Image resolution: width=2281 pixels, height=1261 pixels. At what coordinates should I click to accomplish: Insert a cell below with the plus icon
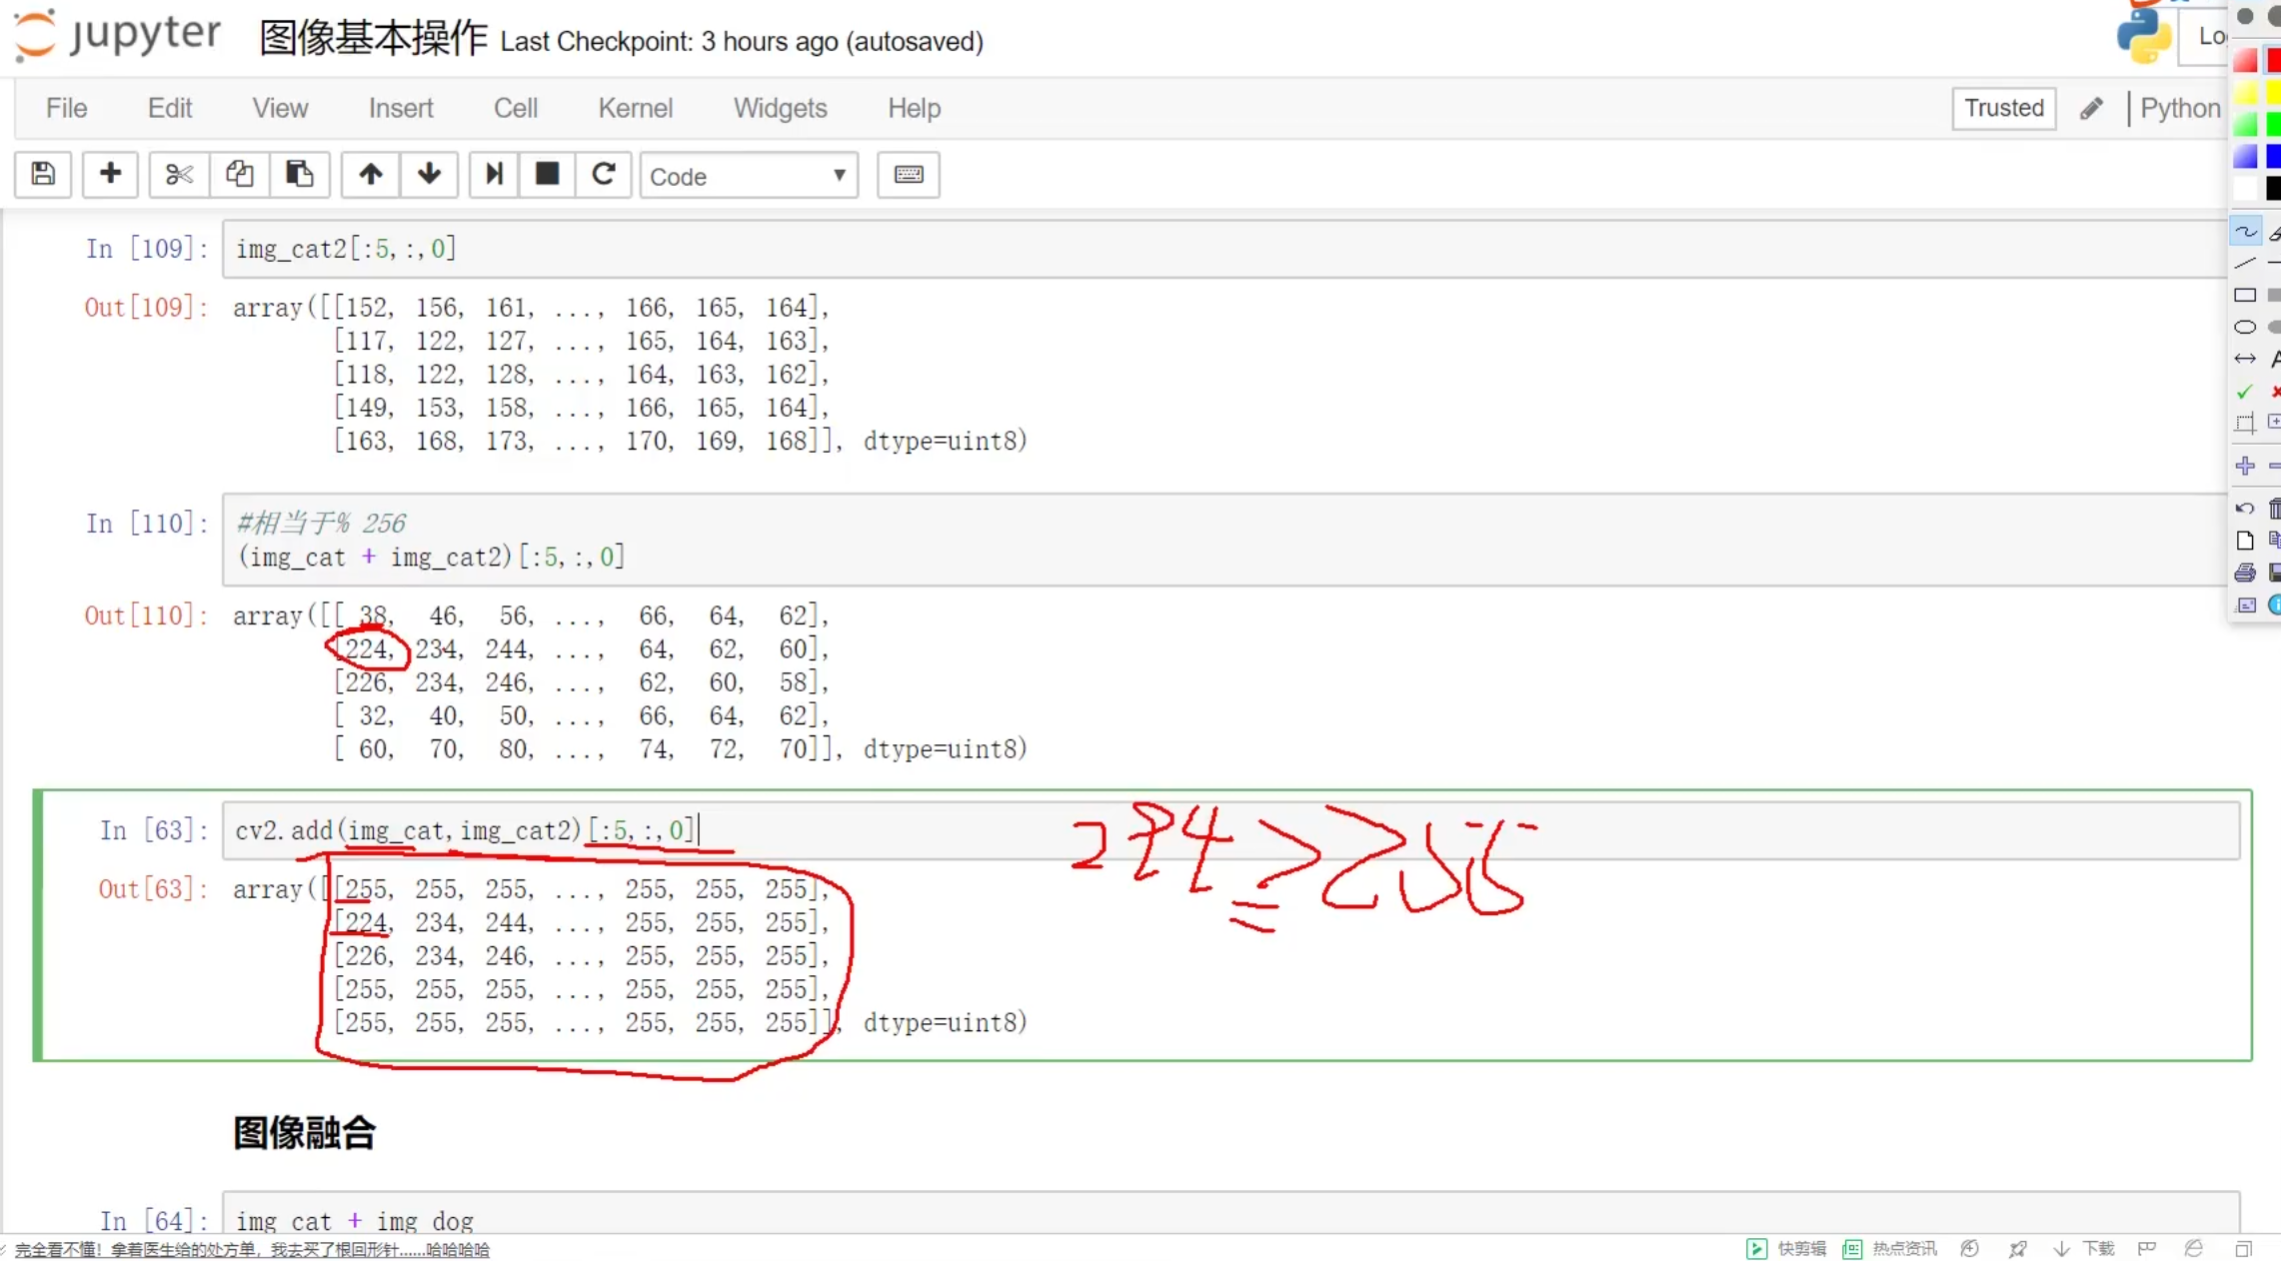[x=110, y=175]
